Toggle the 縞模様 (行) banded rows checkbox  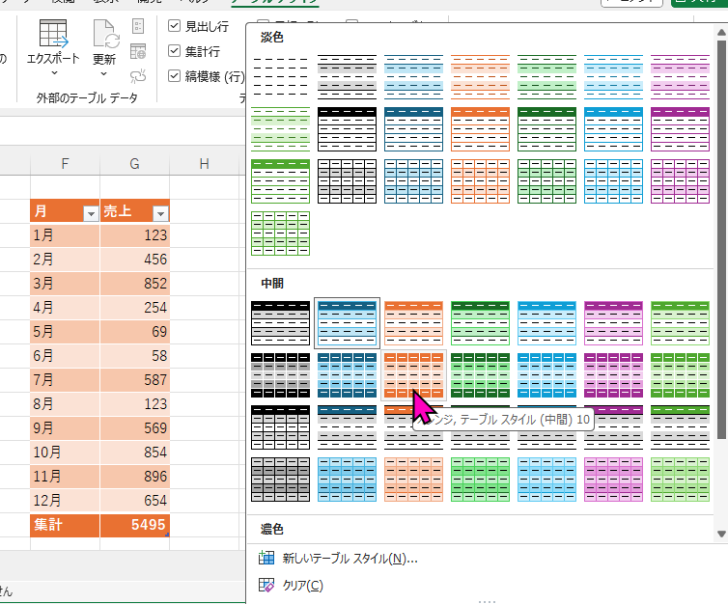point(175,75)
